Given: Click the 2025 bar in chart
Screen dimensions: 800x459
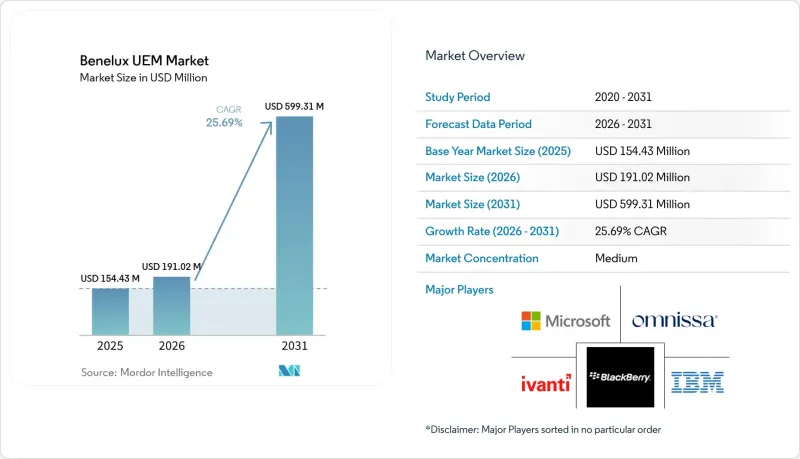Looking at the screenshot, I should 110,312.
